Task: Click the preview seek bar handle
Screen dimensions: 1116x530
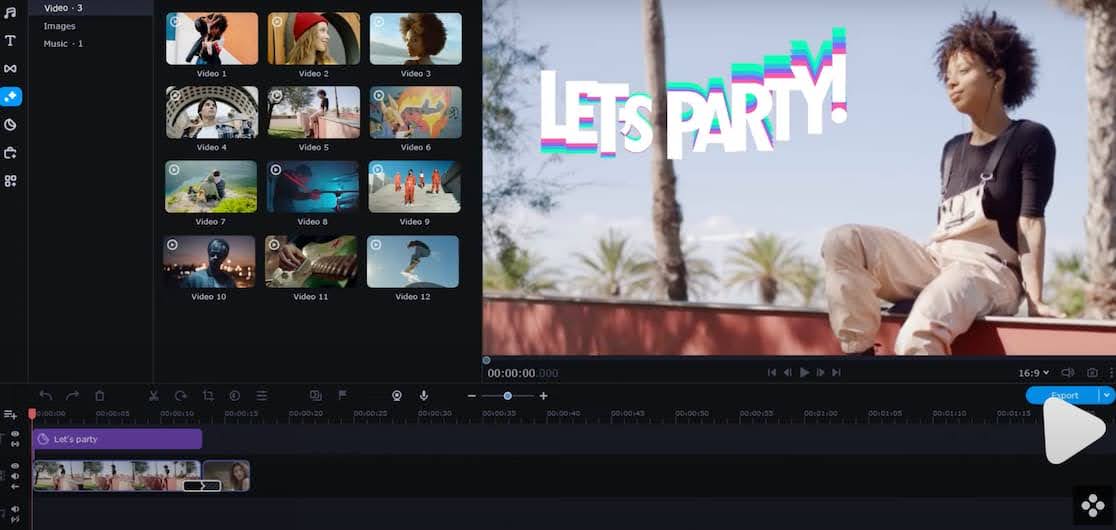Action: [x=486, y=360]
